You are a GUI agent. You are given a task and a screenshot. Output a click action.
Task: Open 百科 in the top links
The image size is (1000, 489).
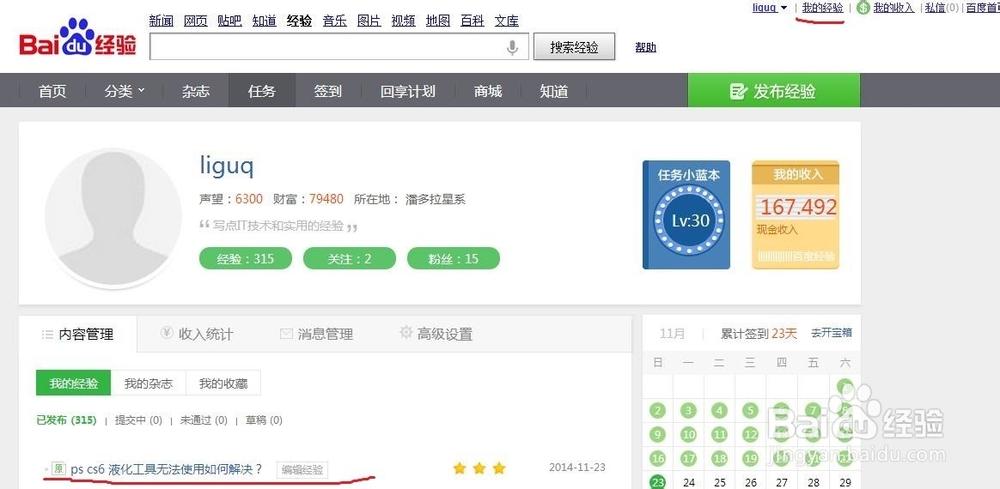473,21
